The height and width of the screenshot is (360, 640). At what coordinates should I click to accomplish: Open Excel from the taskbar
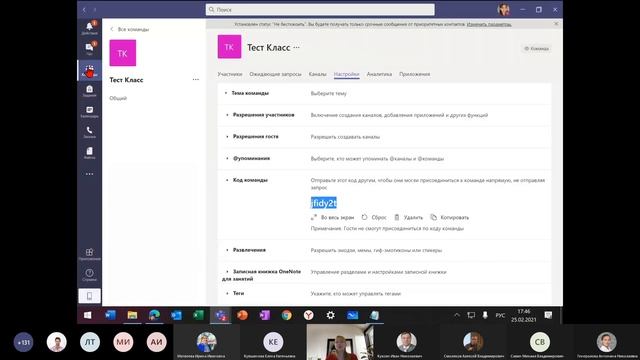198,315
